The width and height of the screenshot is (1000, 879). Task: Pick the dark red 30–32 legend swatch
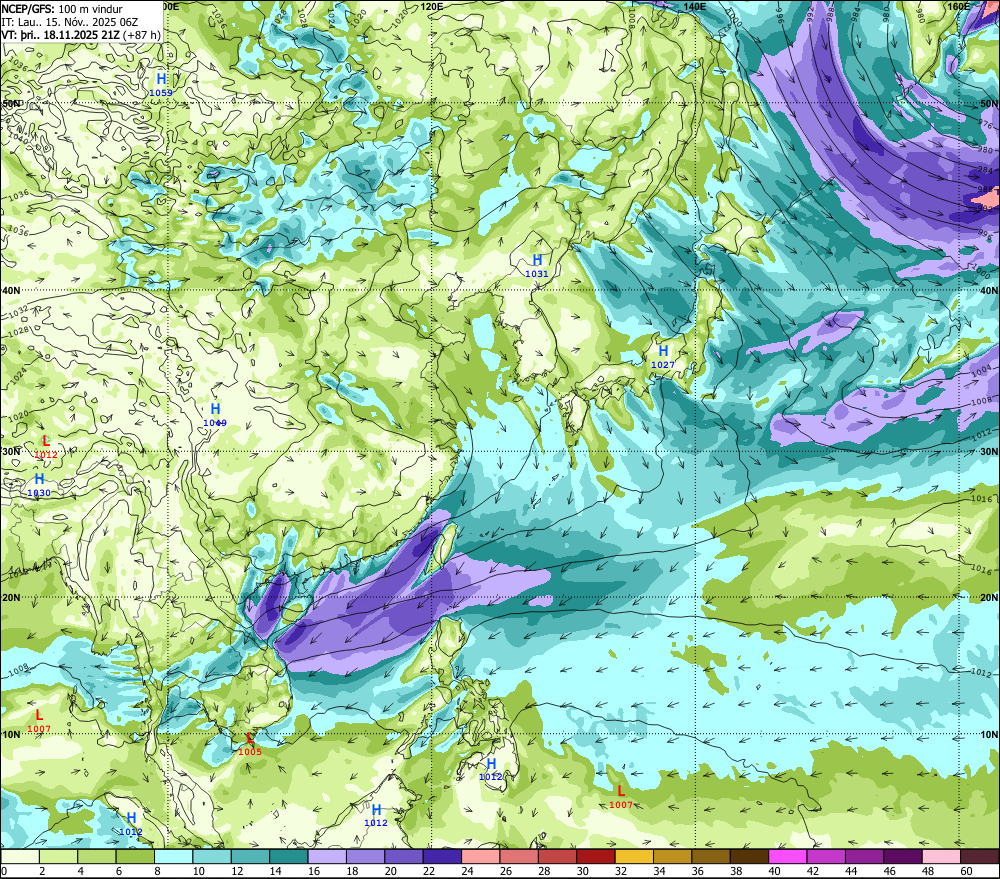tap(596, 856)
